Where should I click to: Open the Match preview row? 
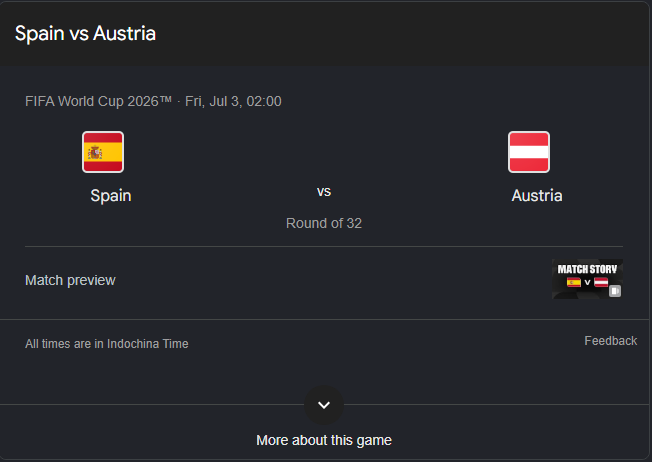click(x=324, y=280)
